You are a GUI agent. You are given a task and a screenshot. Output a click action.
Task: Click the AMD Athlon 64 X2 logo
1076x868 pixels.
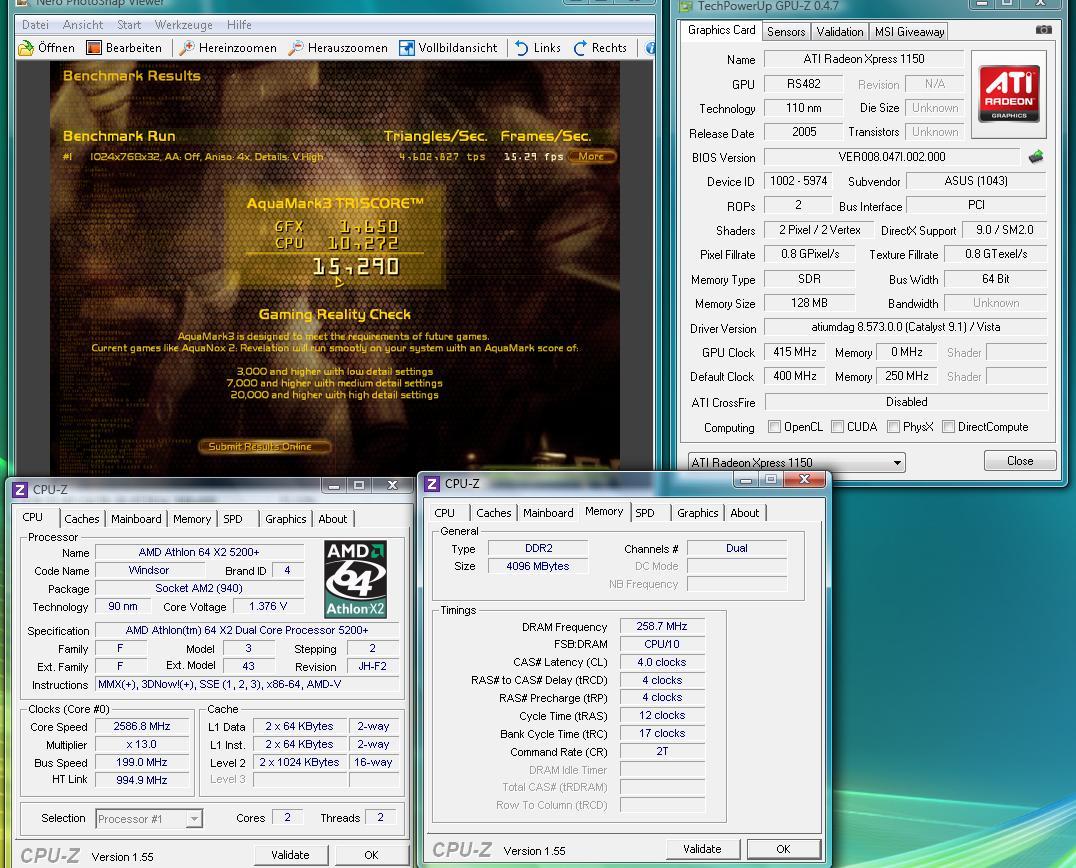[355, 579]
